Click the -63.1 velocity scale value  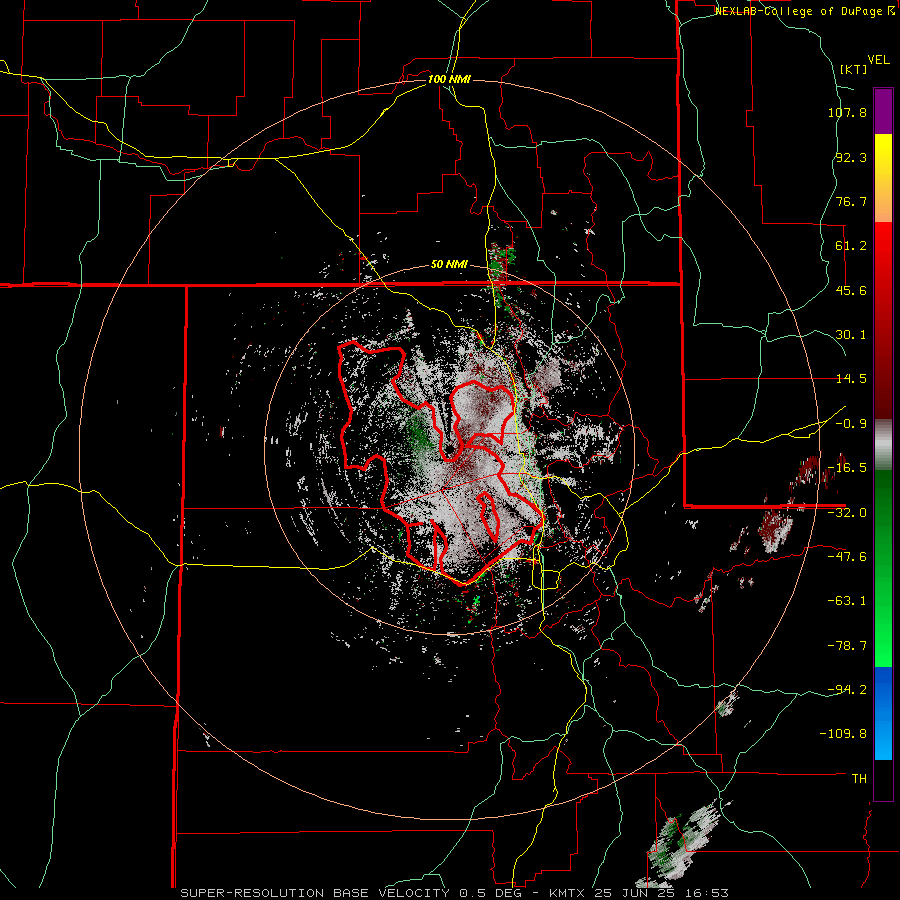pos(847,601)
